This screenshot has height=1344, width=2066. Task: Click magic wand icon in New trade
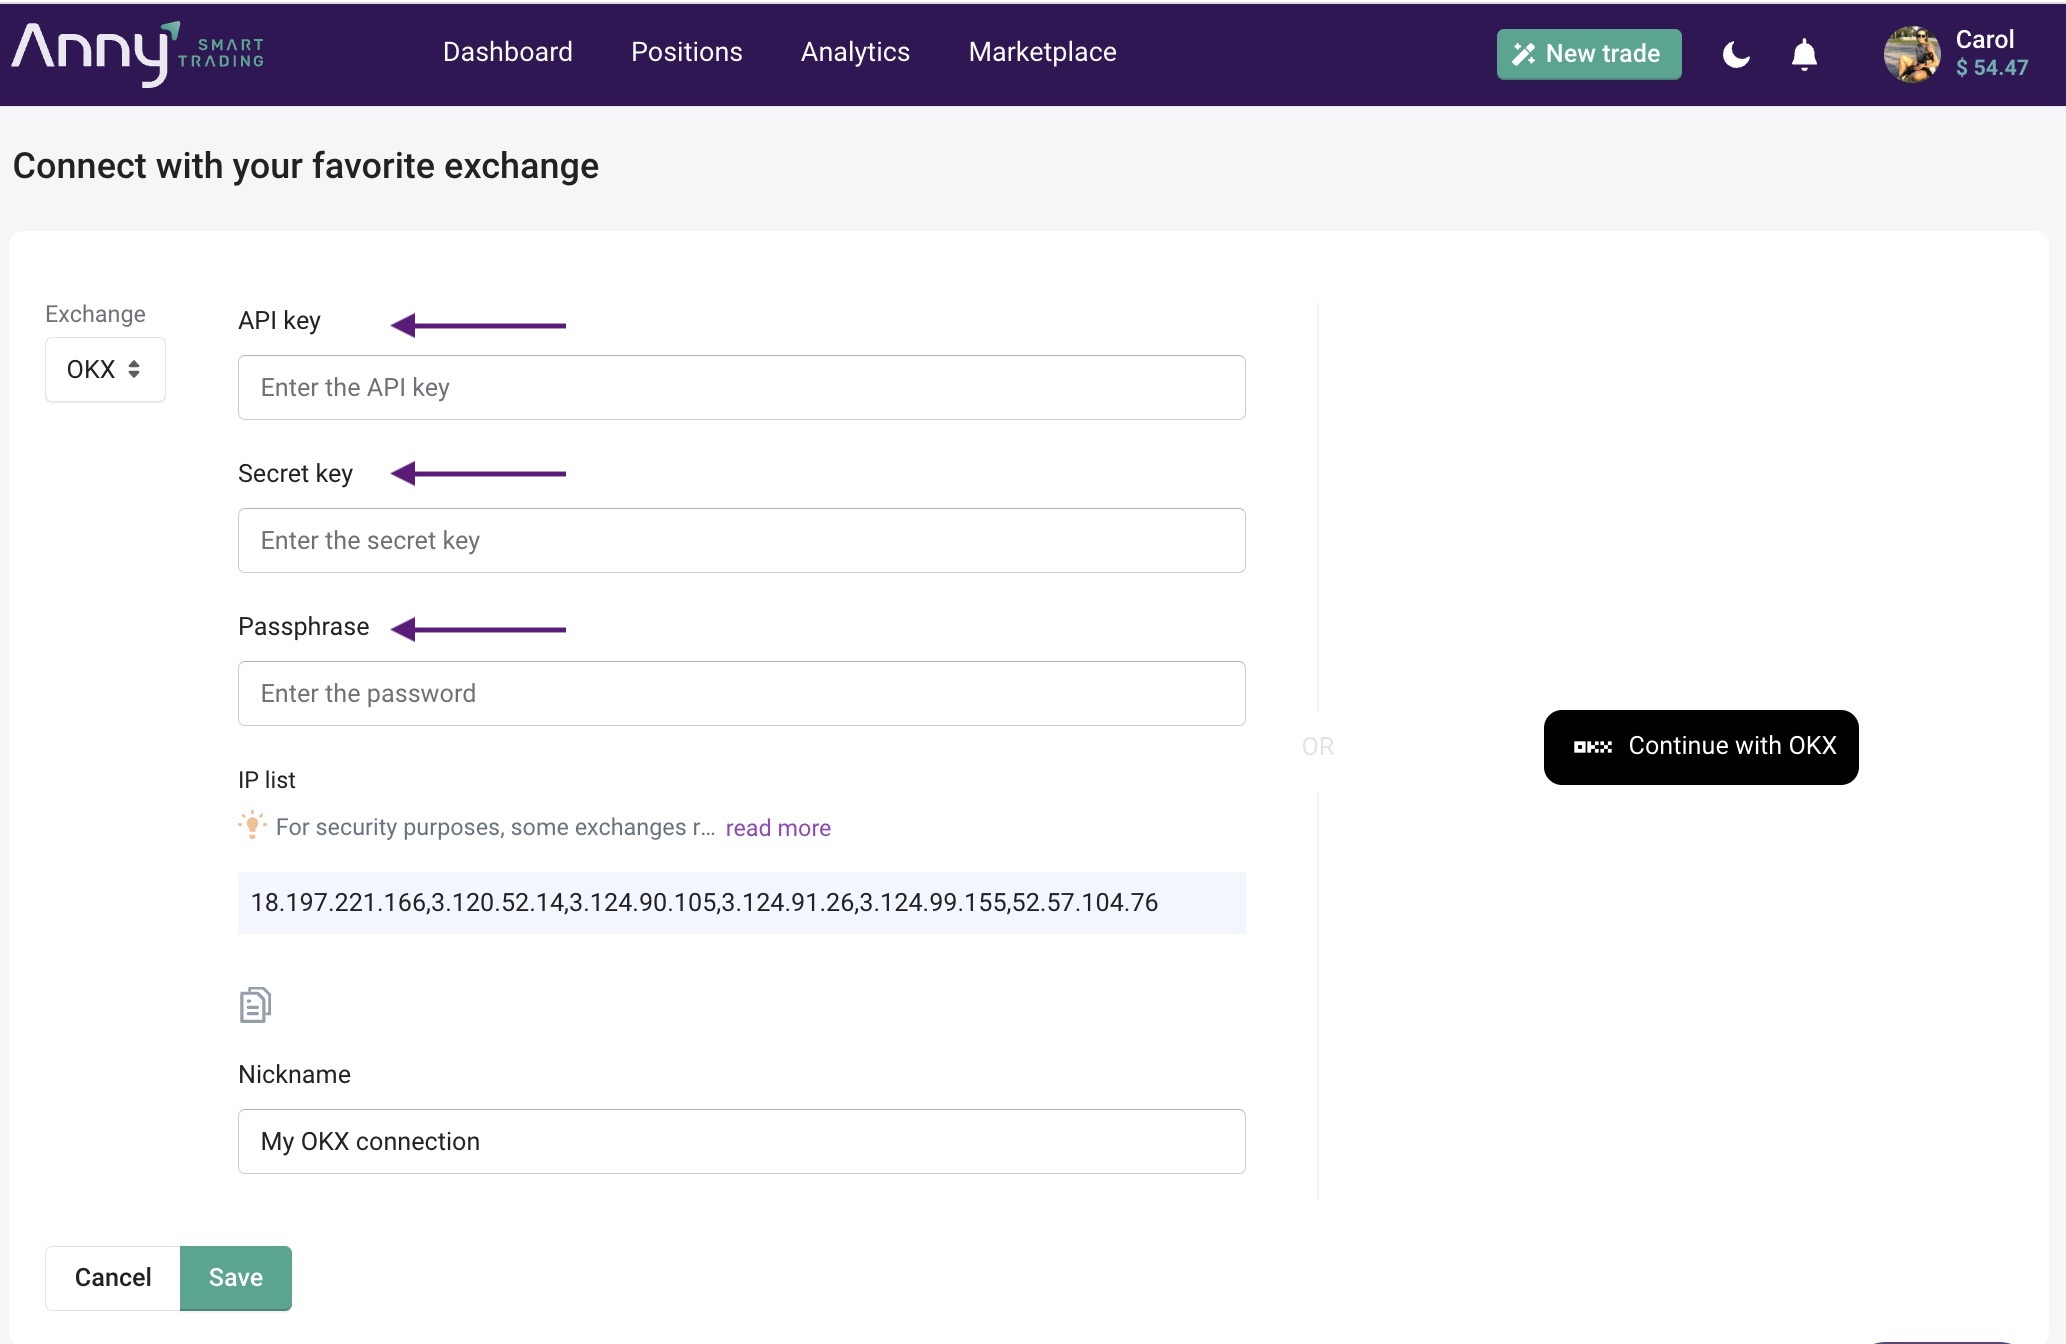click(x=1524, y=54)
